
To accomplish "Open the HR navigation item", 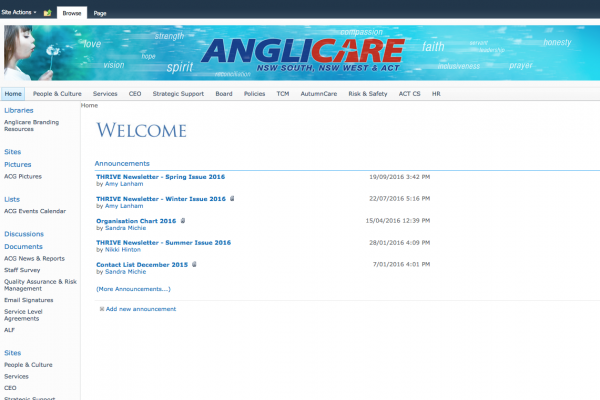I will click(436, 94).
